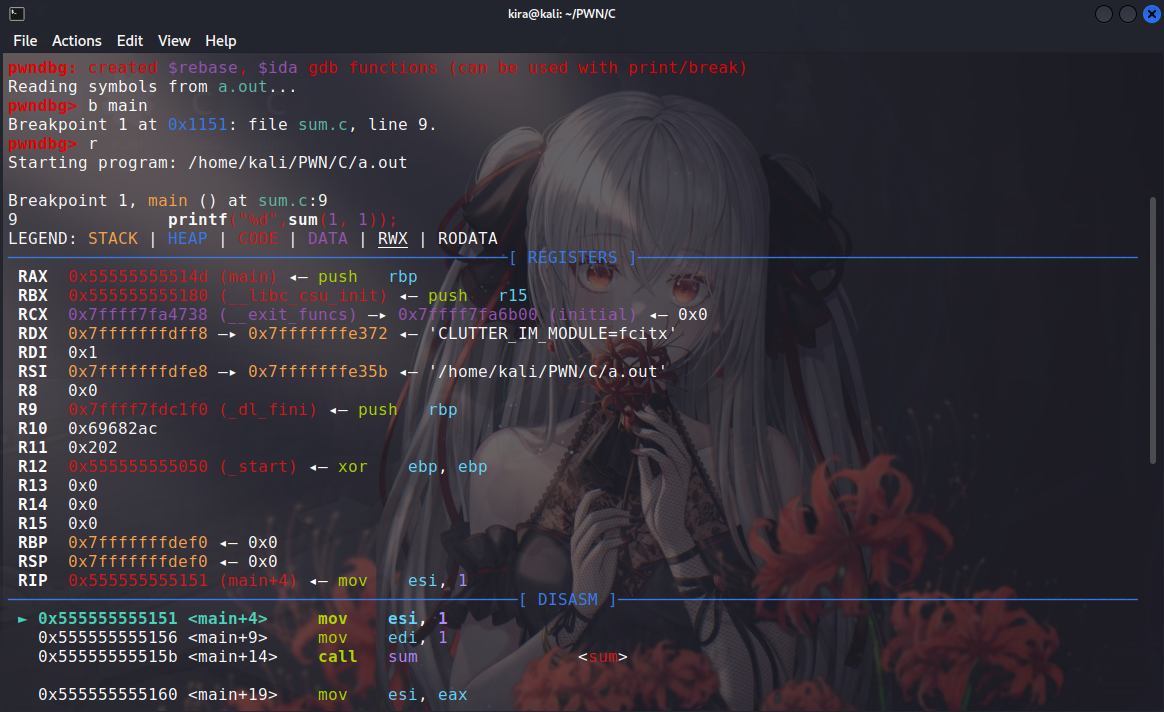Click the R13 register label
The height and width of the screenshot is (712, 1164).
coord(33,486)
